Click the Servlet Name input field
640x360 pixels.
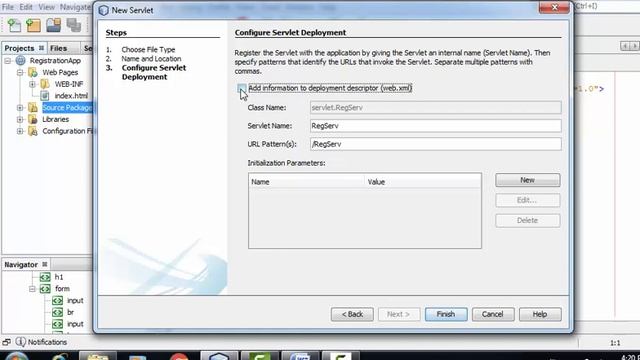[x=436, y=126]
